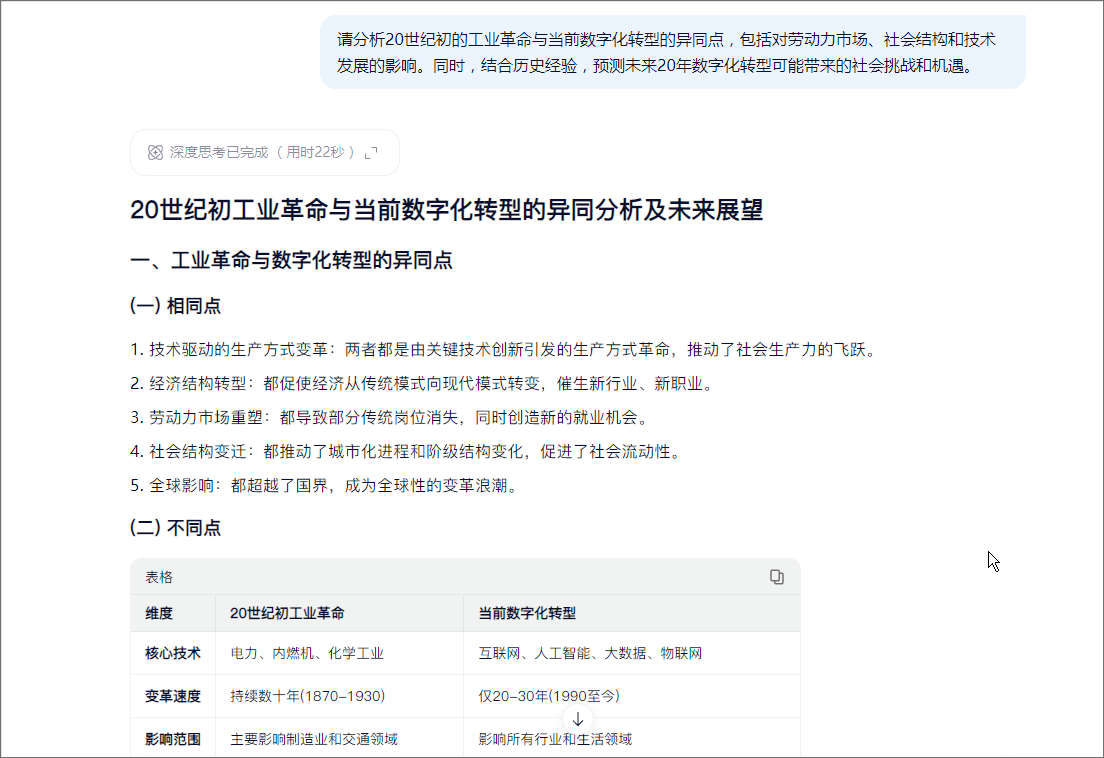Viewport: 1104px width, 758px height.
Task: Click the 影响范围 row label
Action: 173,739
